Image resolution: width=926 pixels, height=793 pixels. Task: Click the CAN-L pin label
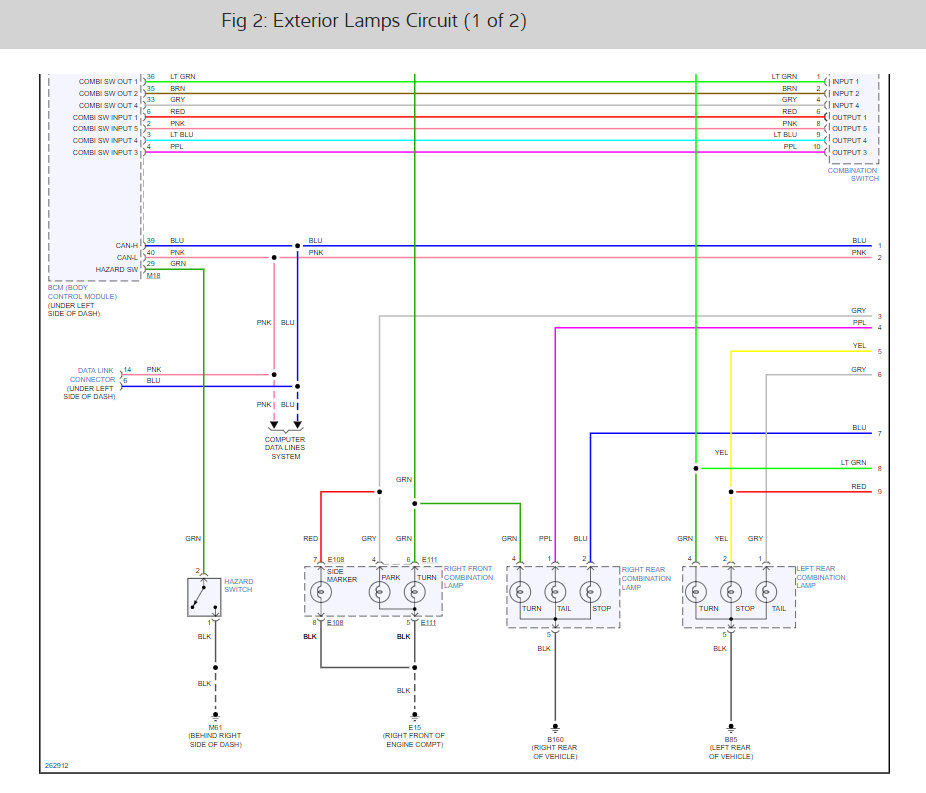(x=127, y=257)
